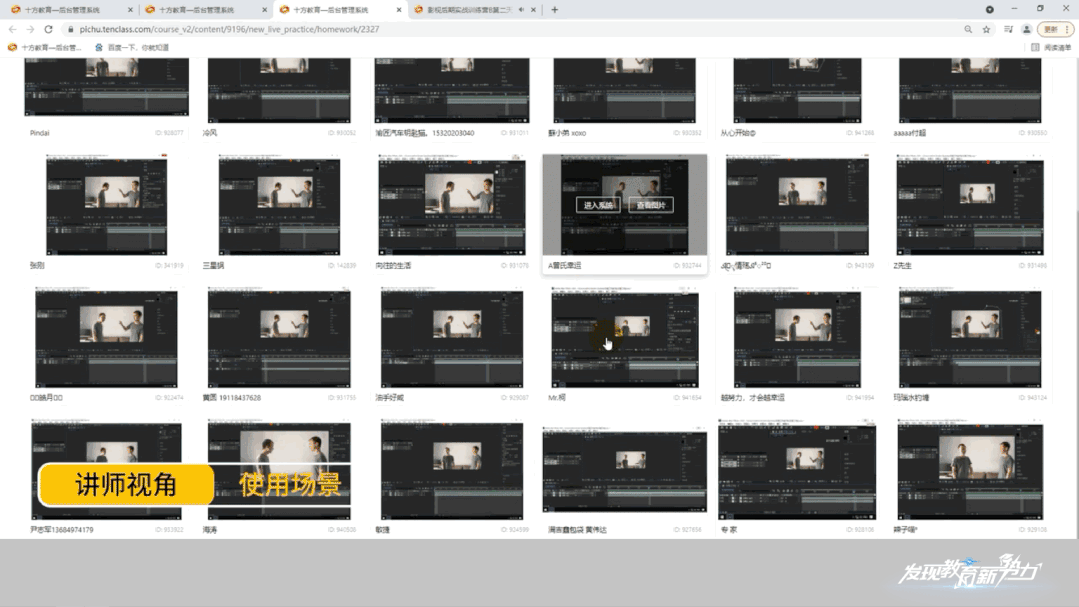1079x607 pixels.
Task: Bookmark this page with the star icon
Action: click(986, 30)
